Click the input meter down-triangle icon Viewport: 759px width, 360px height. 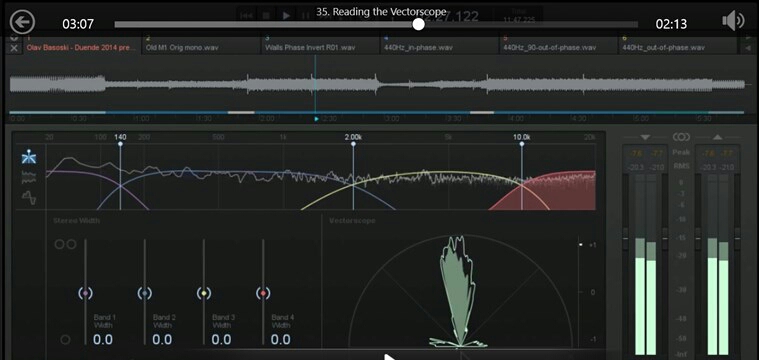[x=645, y=138]
